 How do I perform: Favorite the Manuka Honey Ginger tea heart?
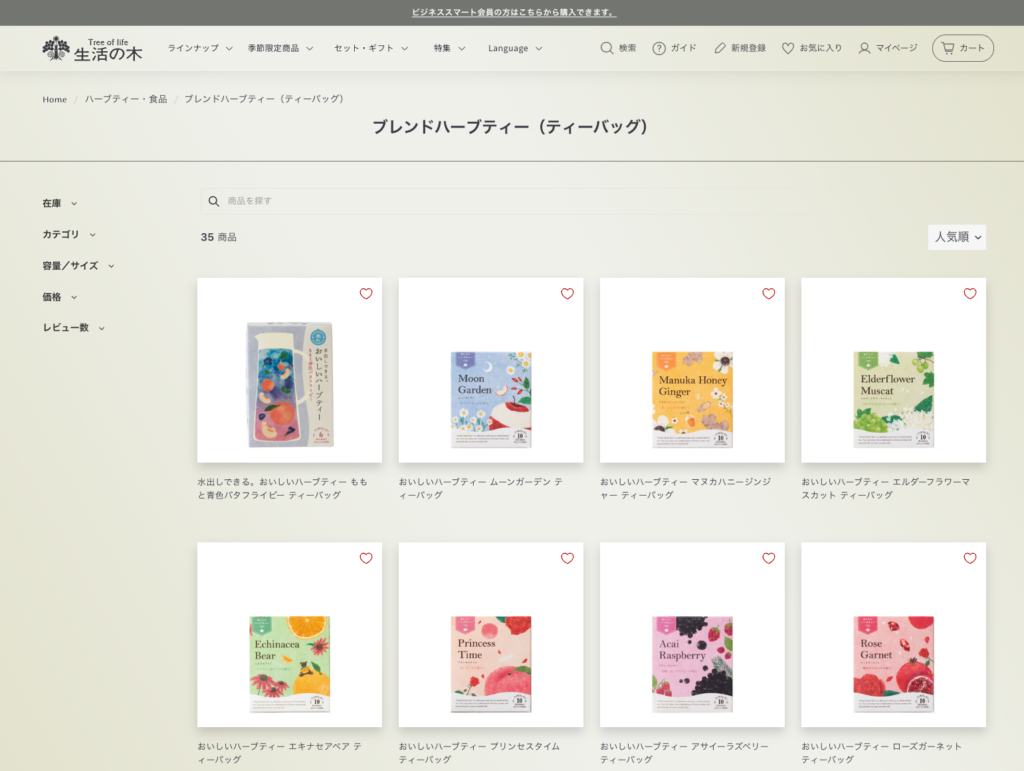pyautogui.click(x=769, y=294)
